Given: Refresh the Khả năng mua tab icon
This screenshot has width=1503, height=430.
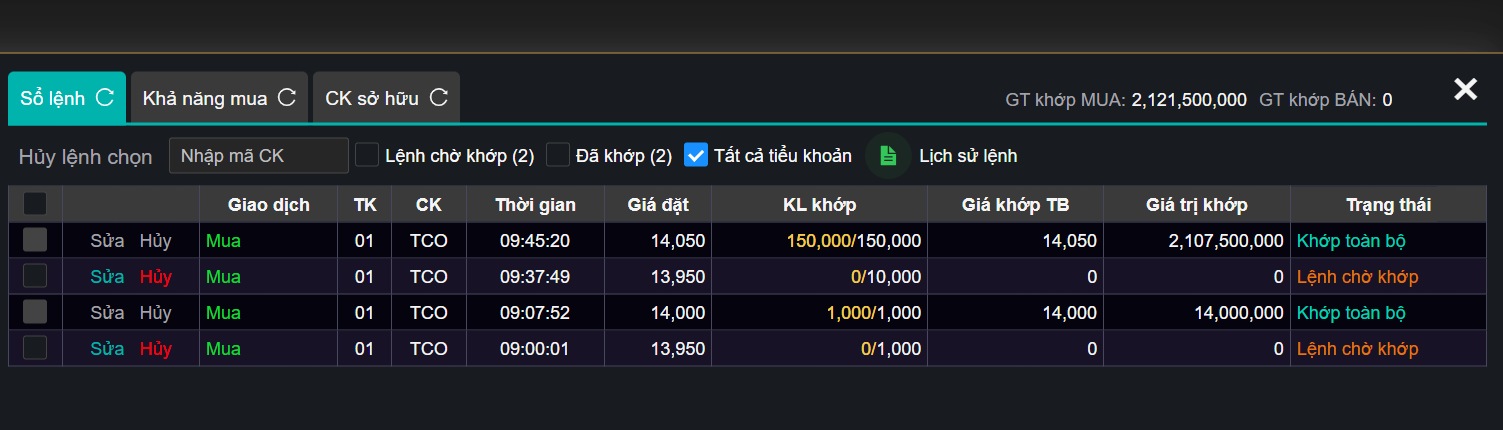Looking at the screenshot, I should click(286, 98).
